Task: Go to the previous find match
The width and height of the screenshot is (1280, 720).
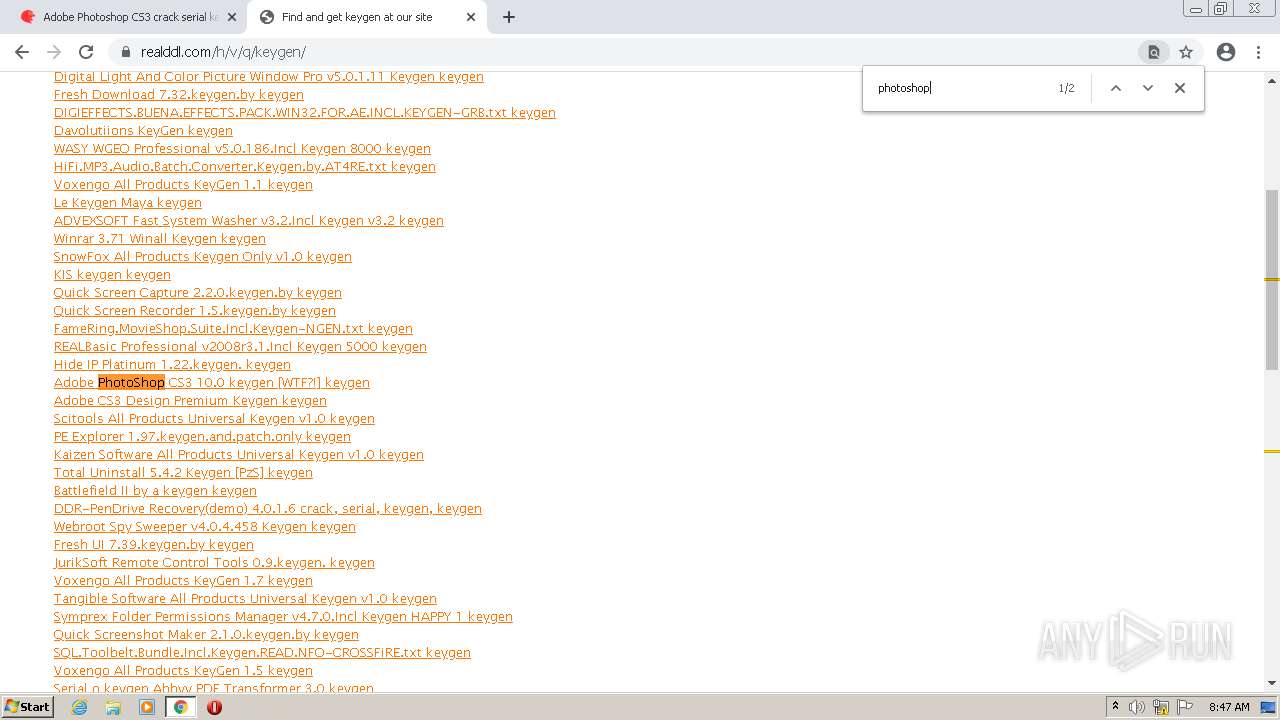Action: coord(1116,88)
